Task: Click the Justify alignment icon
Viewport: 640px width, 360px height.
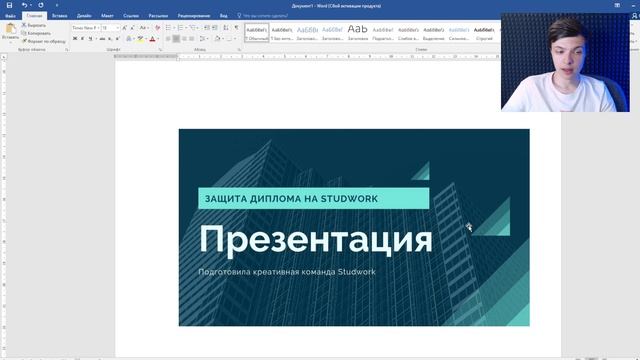Action: click(191, 39)
